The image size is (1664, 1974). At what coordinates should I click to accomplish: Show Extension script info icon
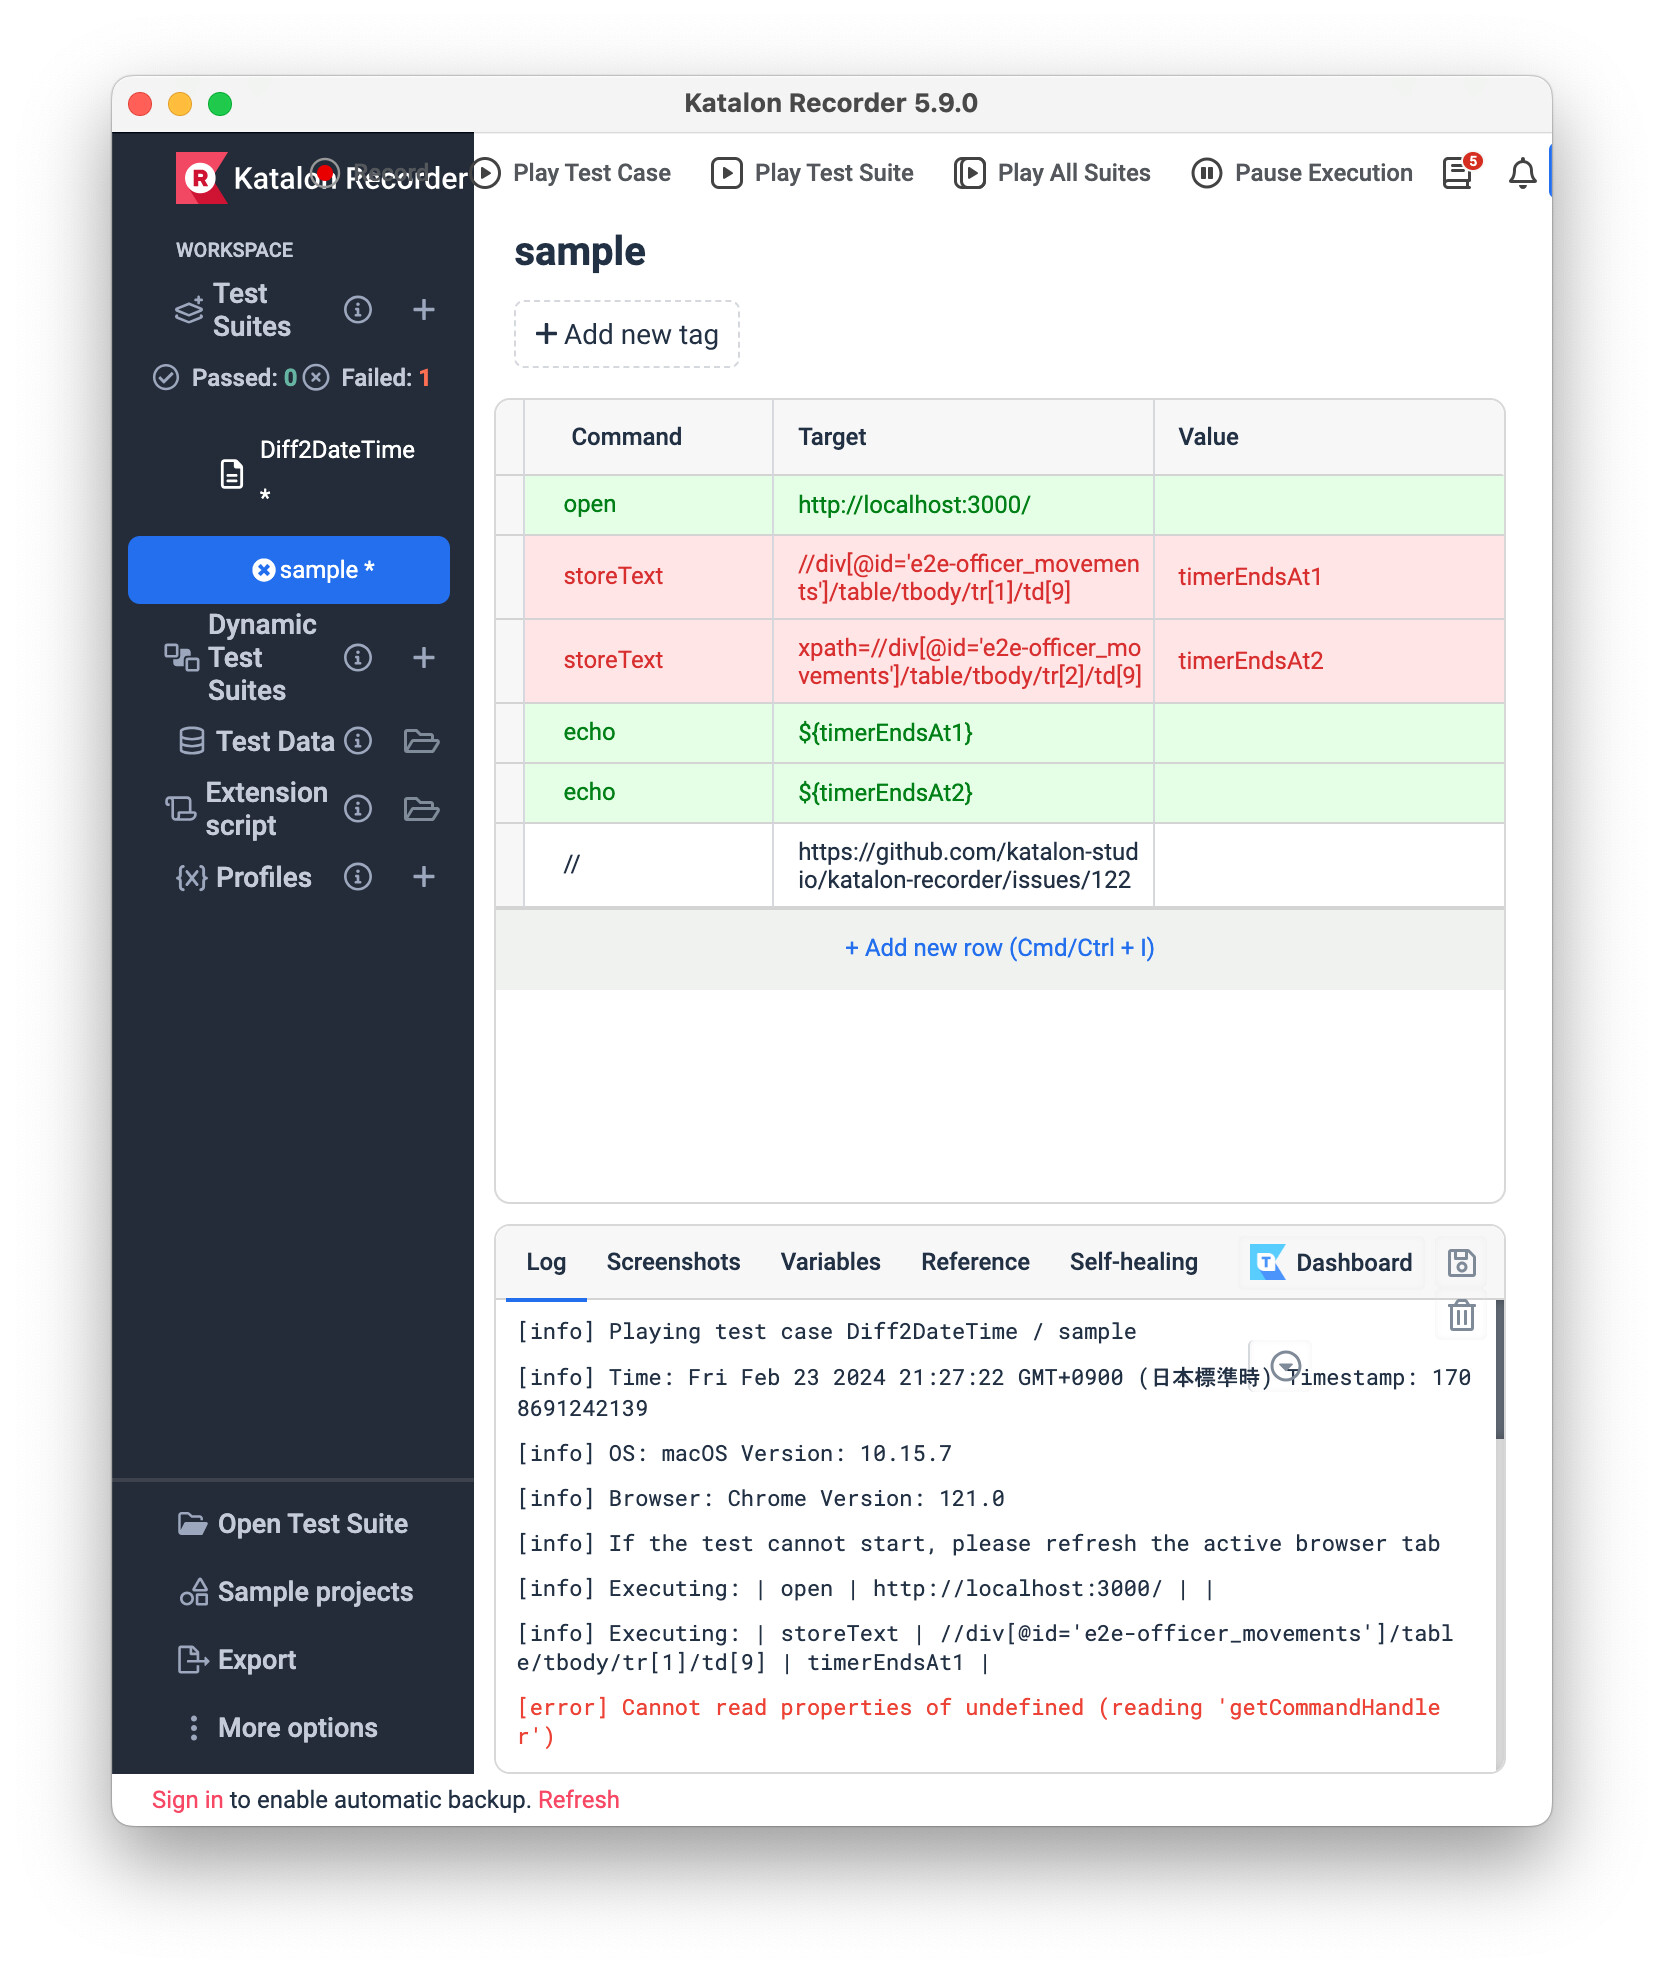[358, 808]
